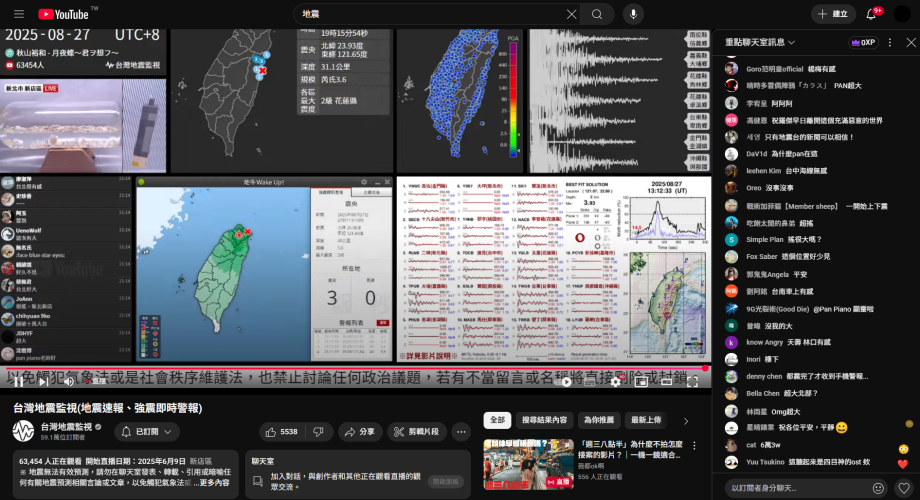Run search with the magnifier button
Screen dimensions: 920x500
click(597, 14)
